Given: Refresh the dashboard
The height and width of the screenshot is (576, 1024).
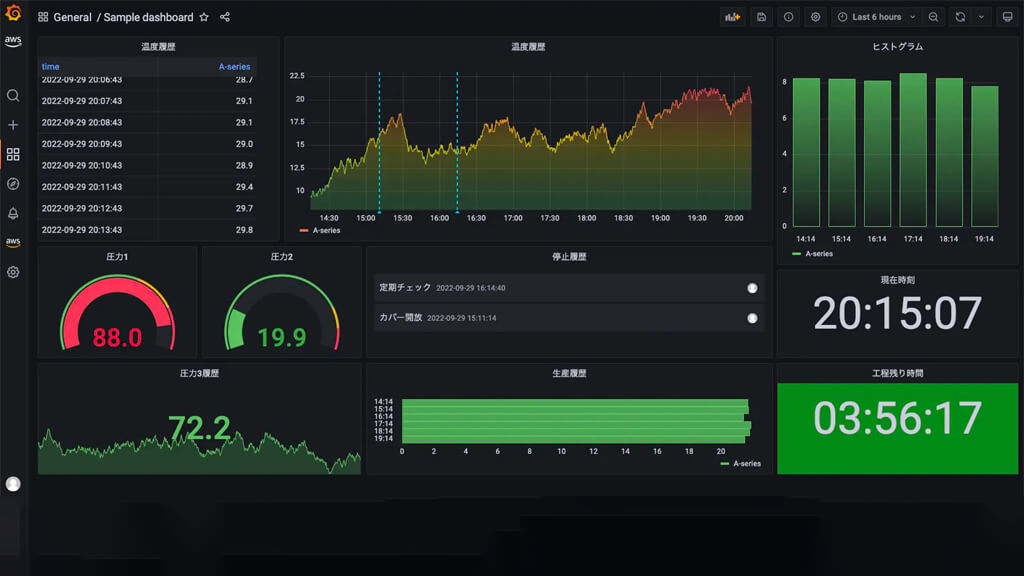Looking at the screenshot, I should click(960, 17).
